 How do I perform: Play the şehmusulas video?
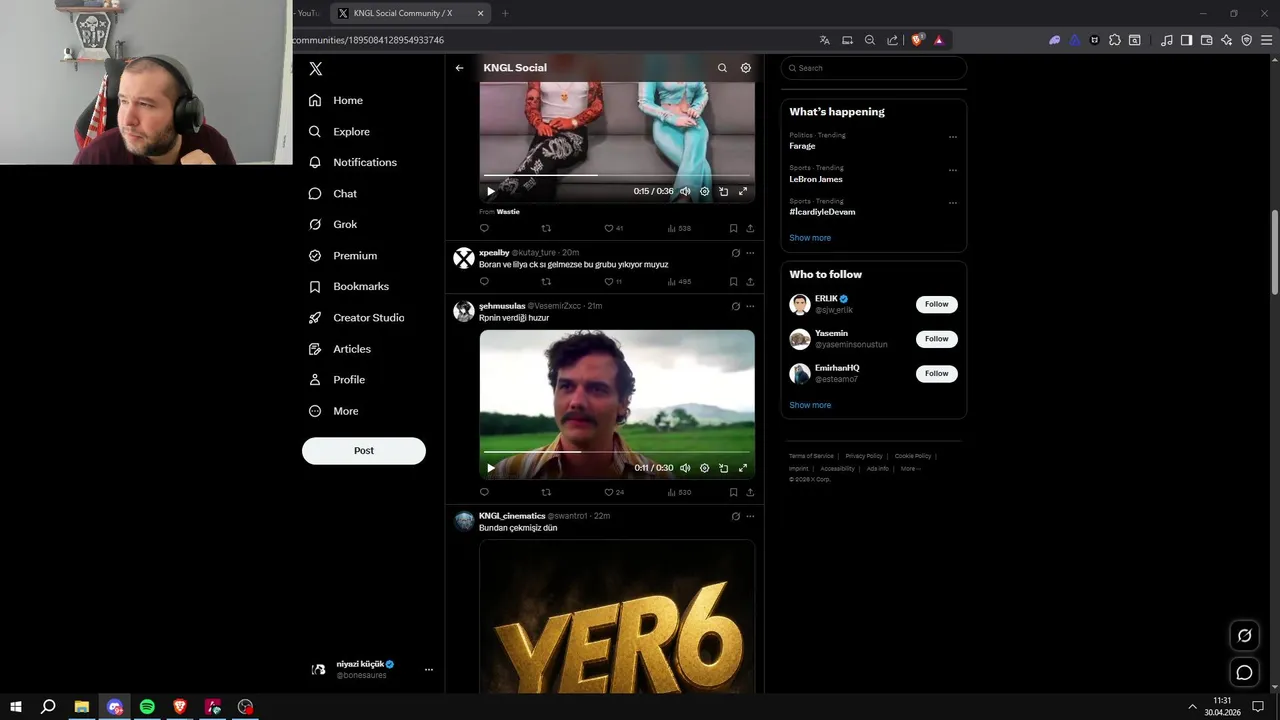click(490, 468)
